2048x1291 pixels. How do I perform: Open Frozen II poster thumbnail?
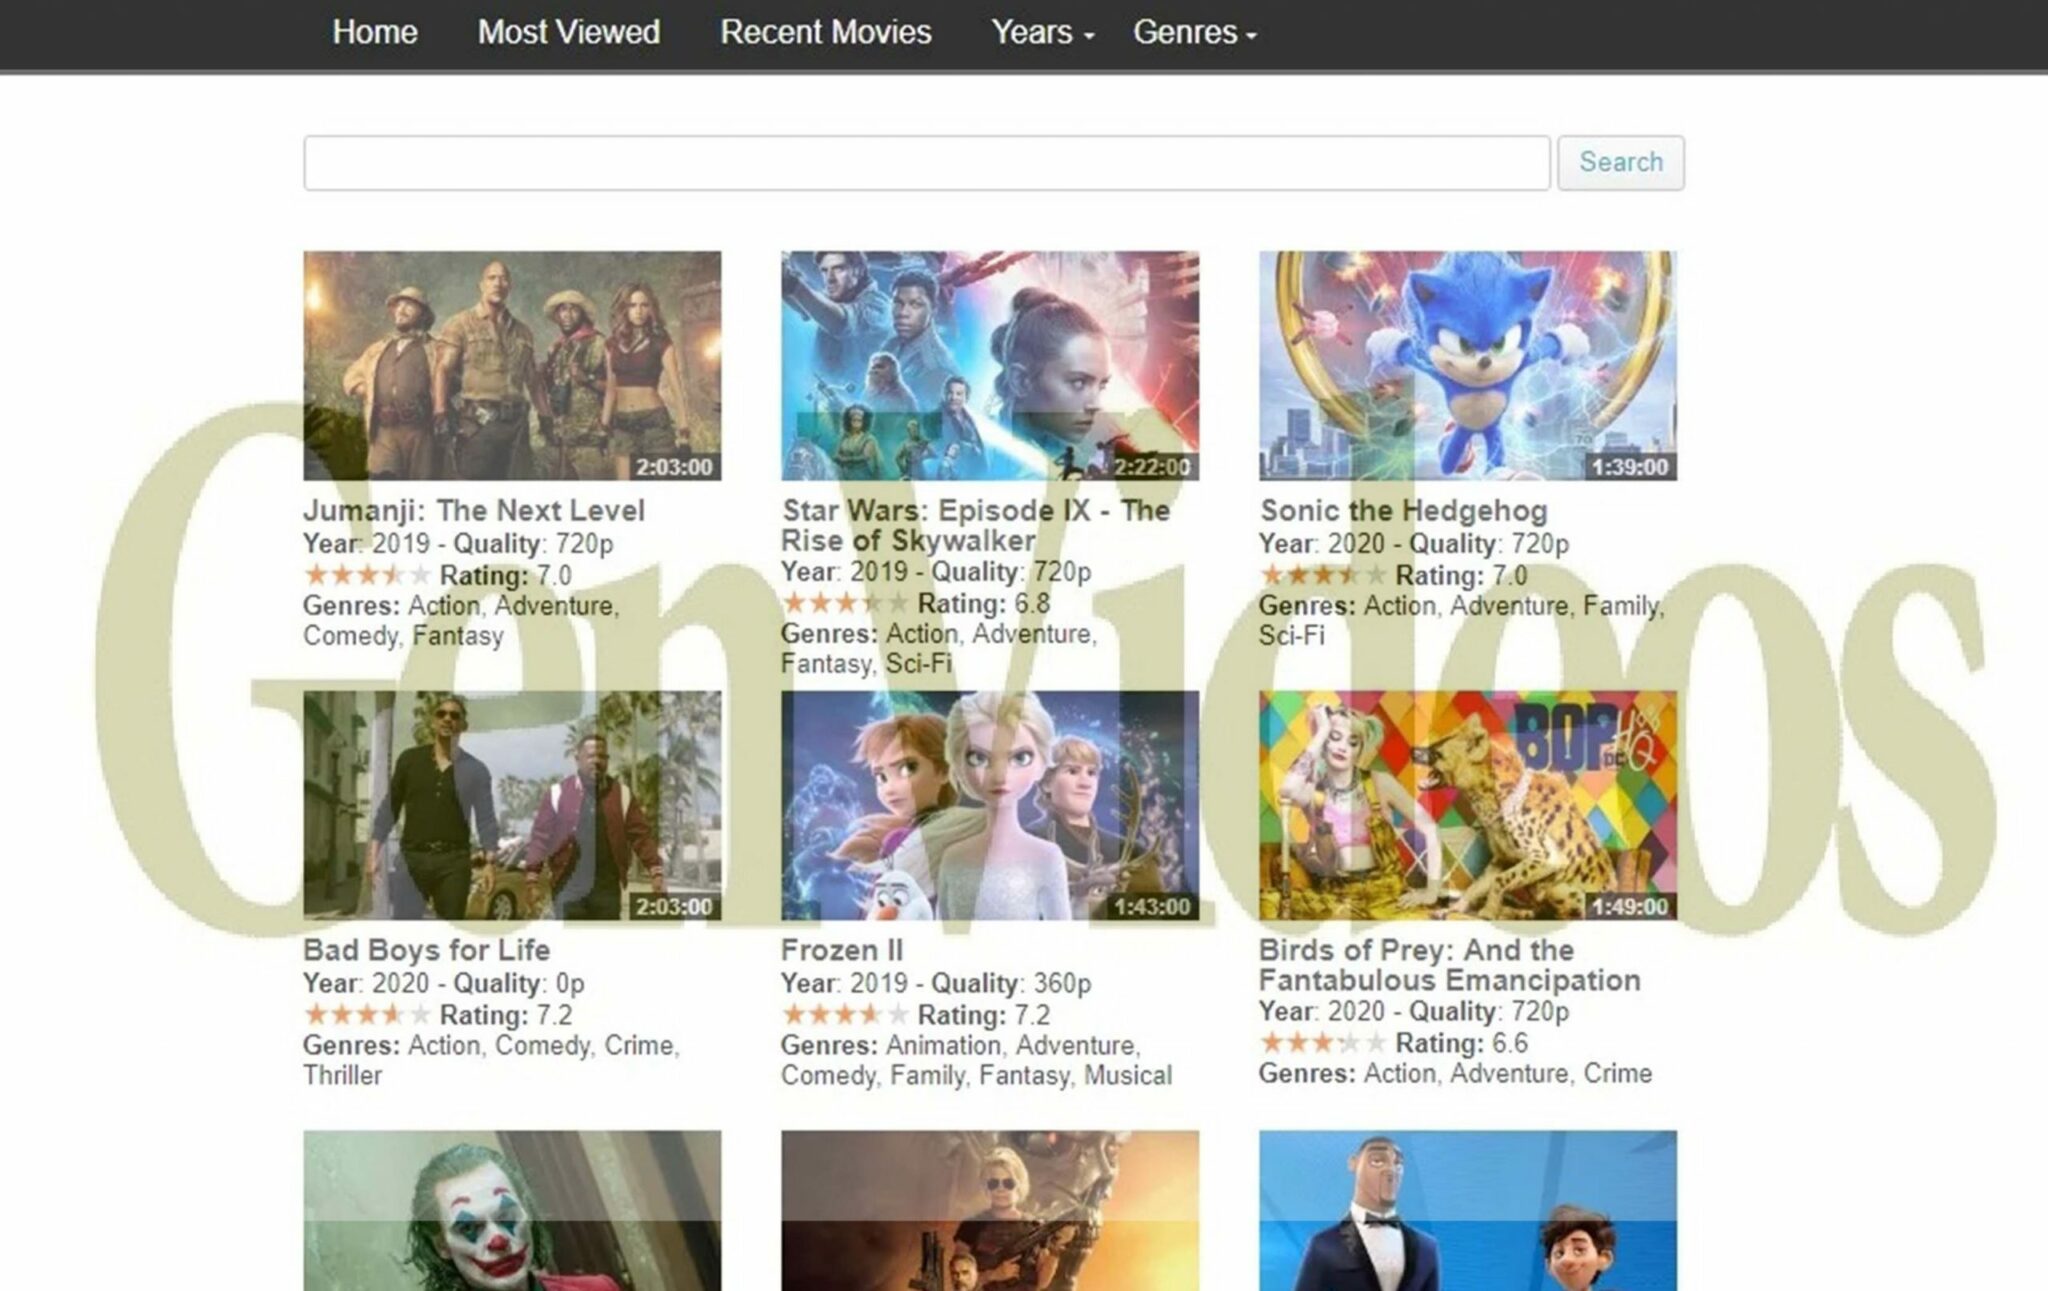coord(990,805)
